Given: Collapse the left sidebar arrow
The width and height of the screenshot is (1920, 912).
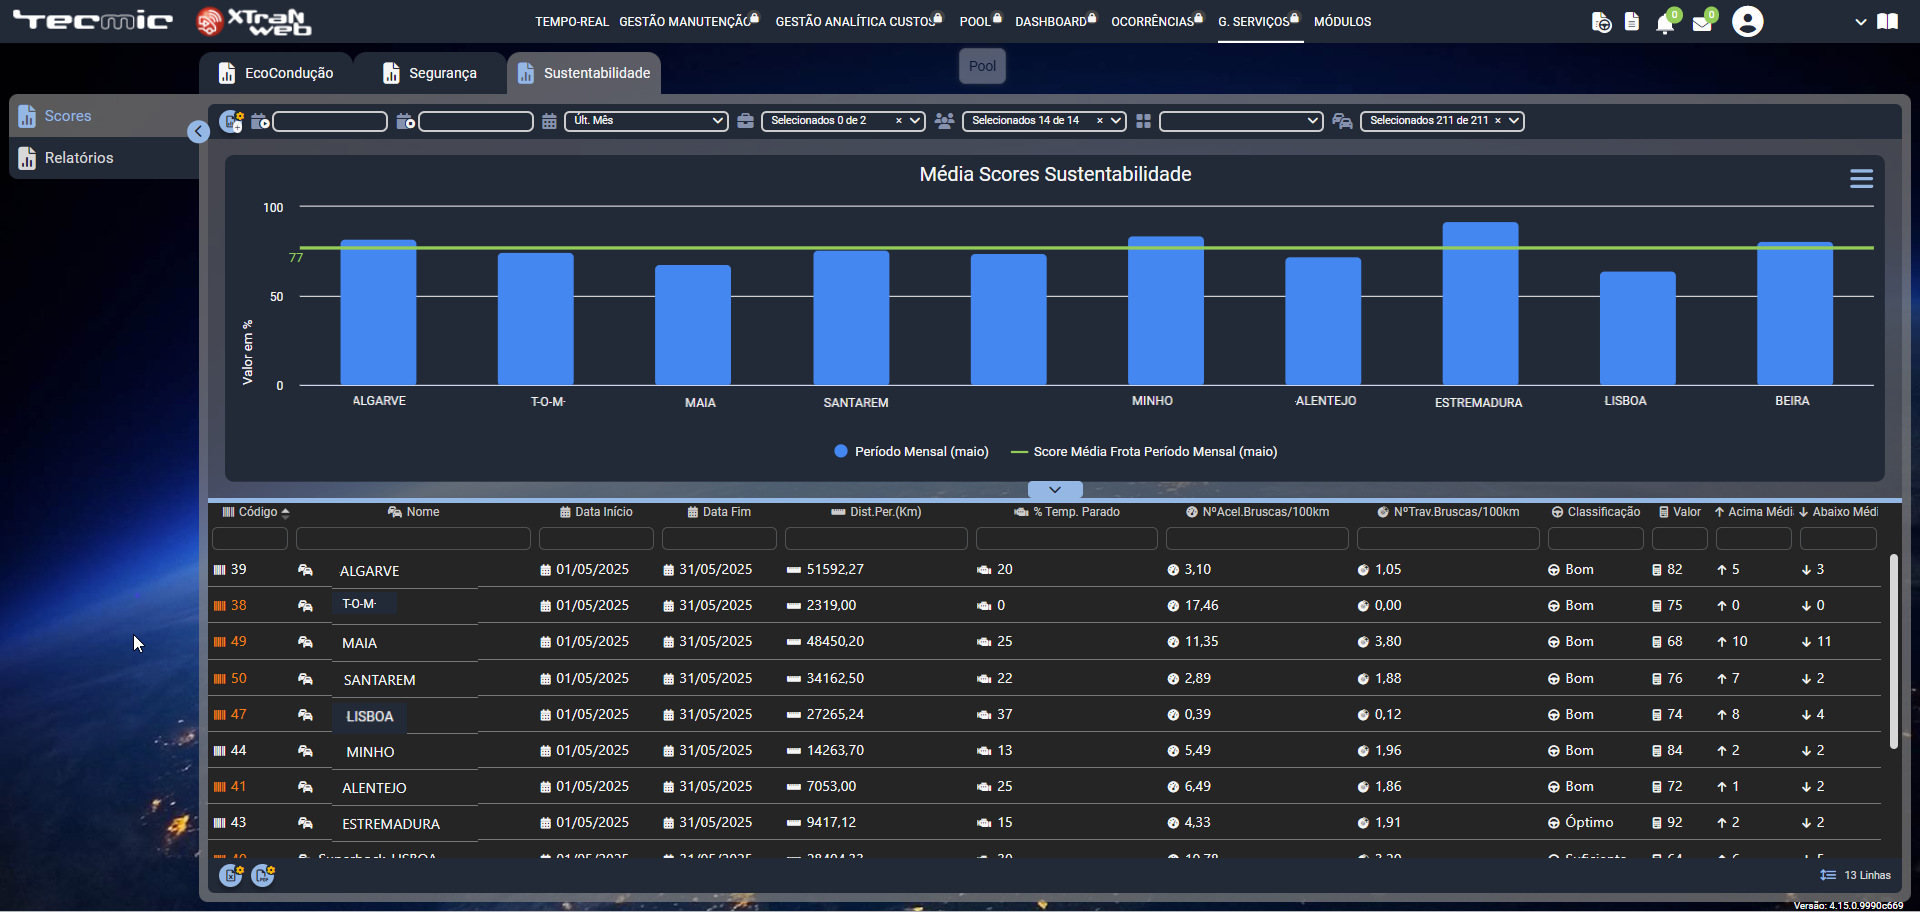Looking at the screenshot, I should [198, 131].
